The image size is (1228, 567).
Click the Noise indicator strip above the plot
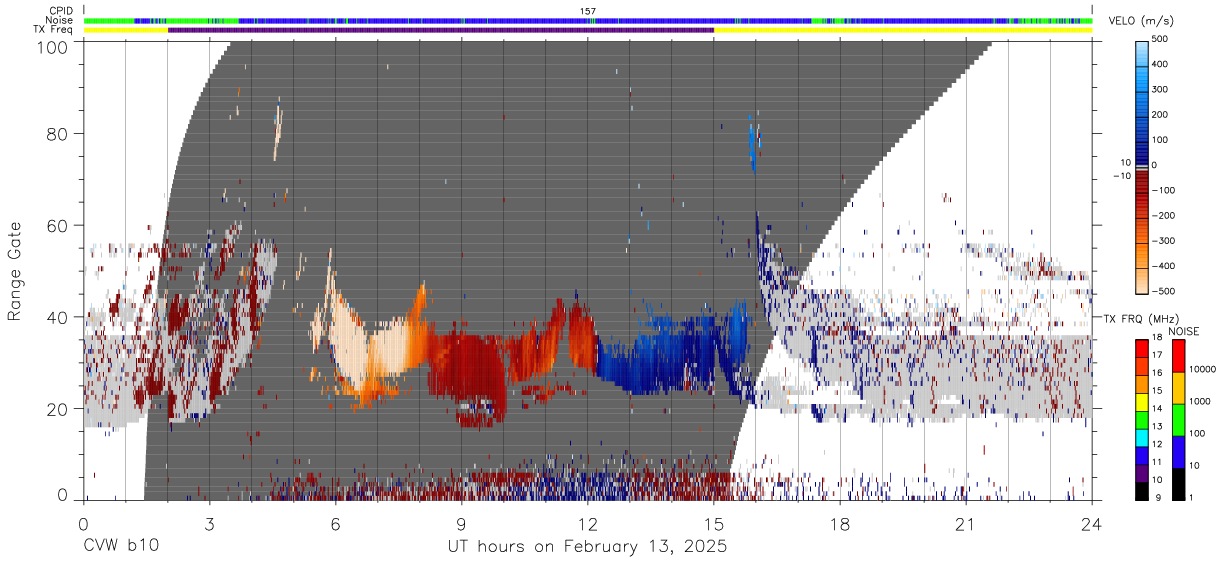click(588, 20)
